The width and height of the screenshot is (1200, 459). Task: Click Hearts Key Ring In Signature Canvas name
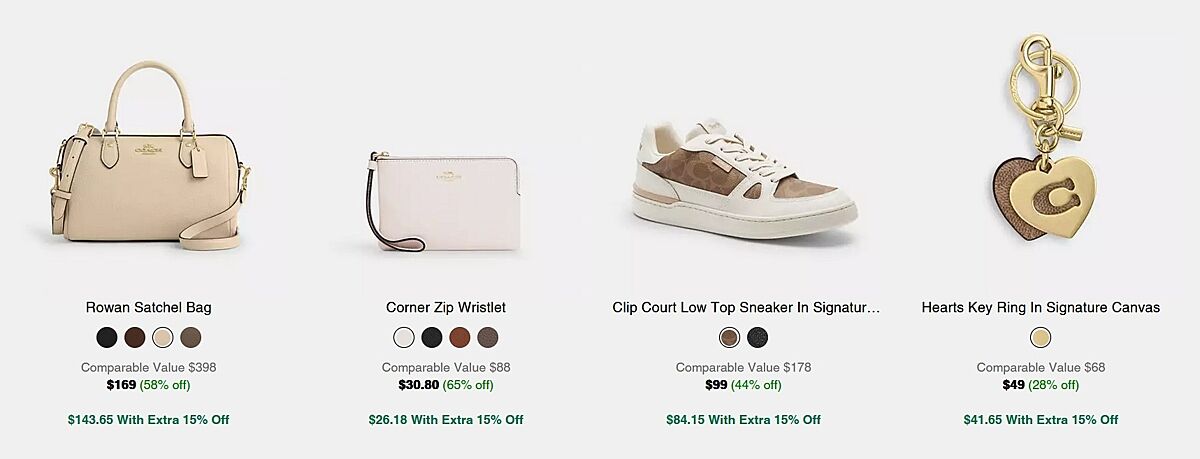coord(1041,308)
